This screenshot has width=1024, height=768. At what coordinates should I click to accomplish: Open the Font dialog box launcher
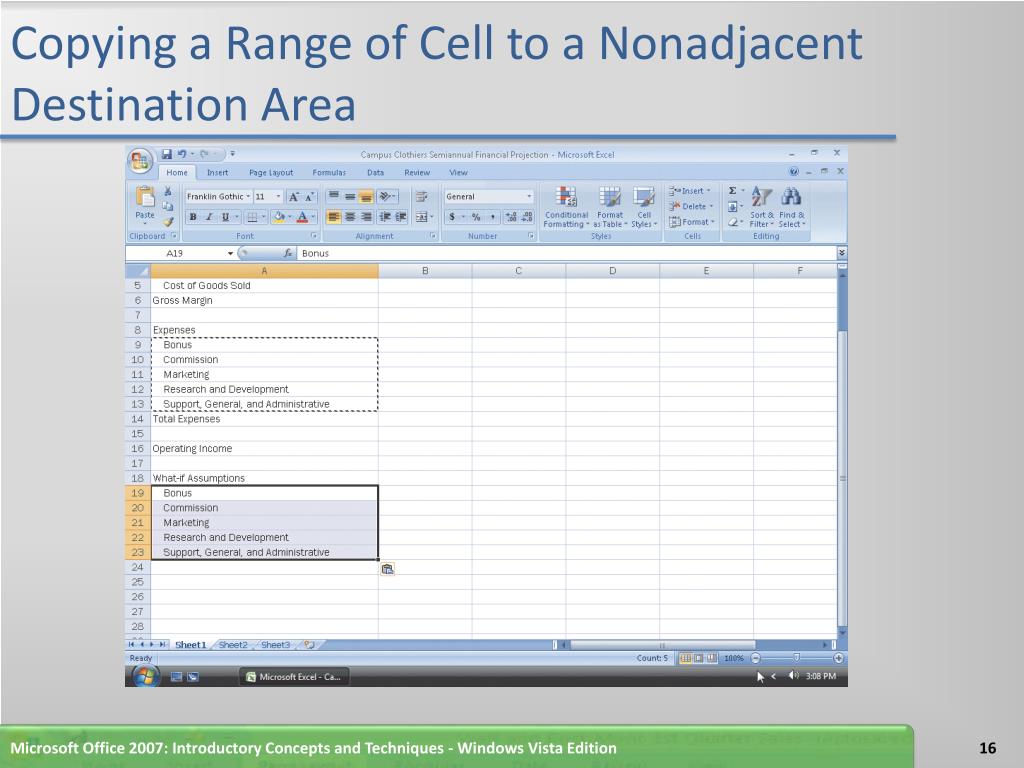coord(314,236)
